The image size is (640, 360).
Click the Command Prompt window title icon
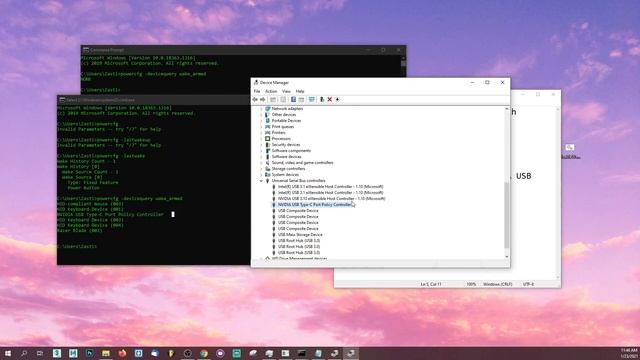pos(86,50)
